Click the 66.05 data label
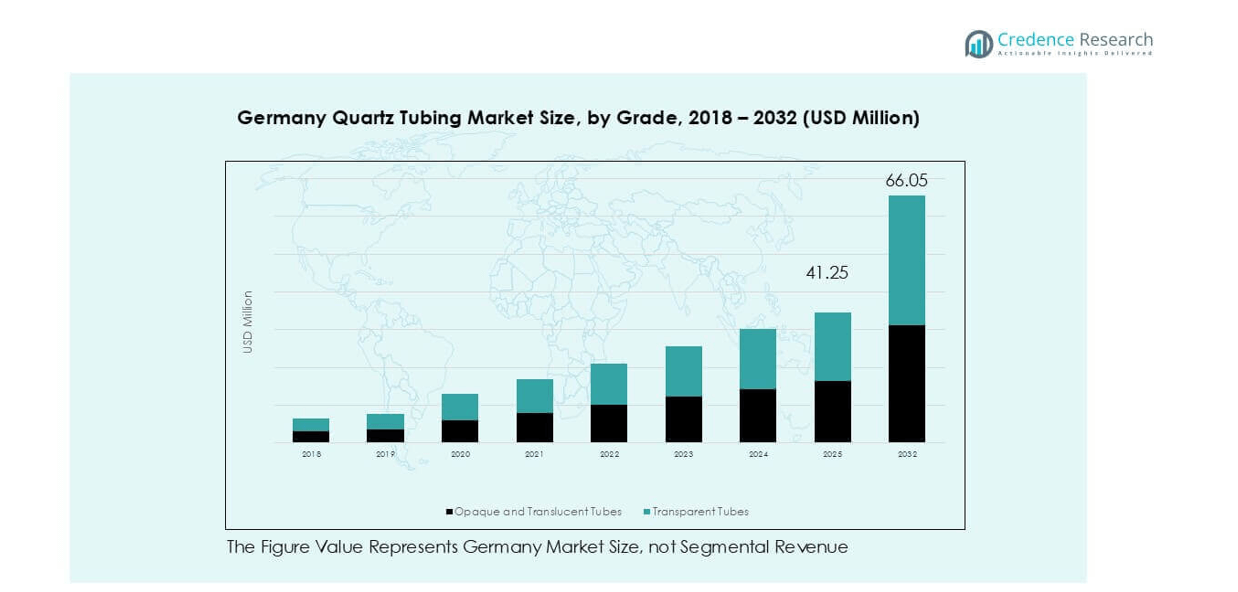The image size is (1238, 592). coord(906,181)
